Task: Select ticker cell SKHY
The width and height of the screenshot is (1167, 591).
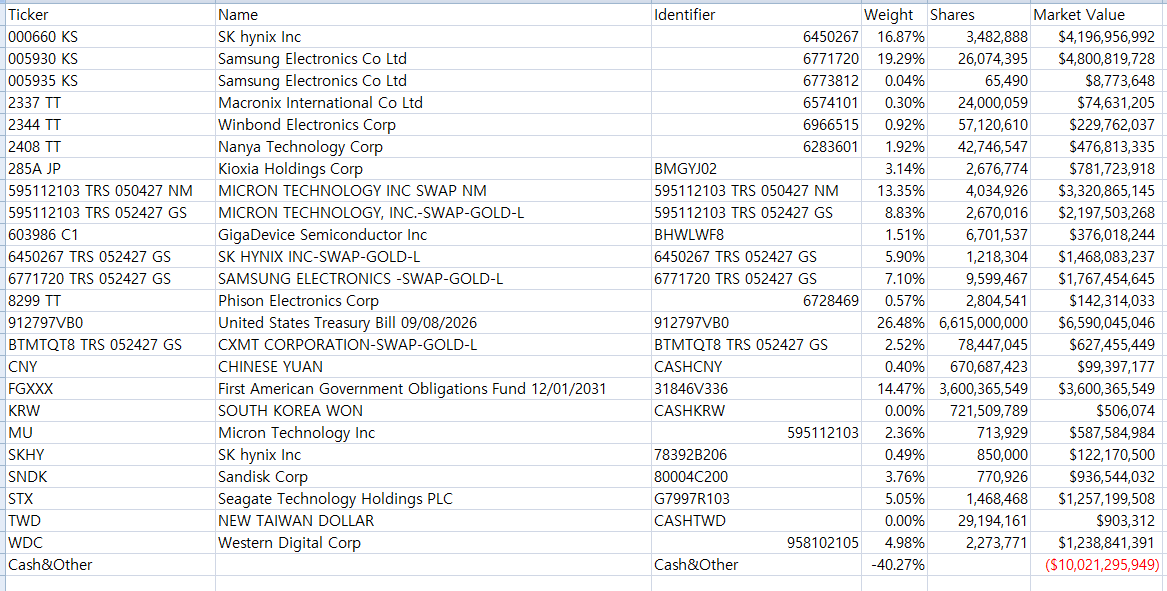Action: [110, 455]
